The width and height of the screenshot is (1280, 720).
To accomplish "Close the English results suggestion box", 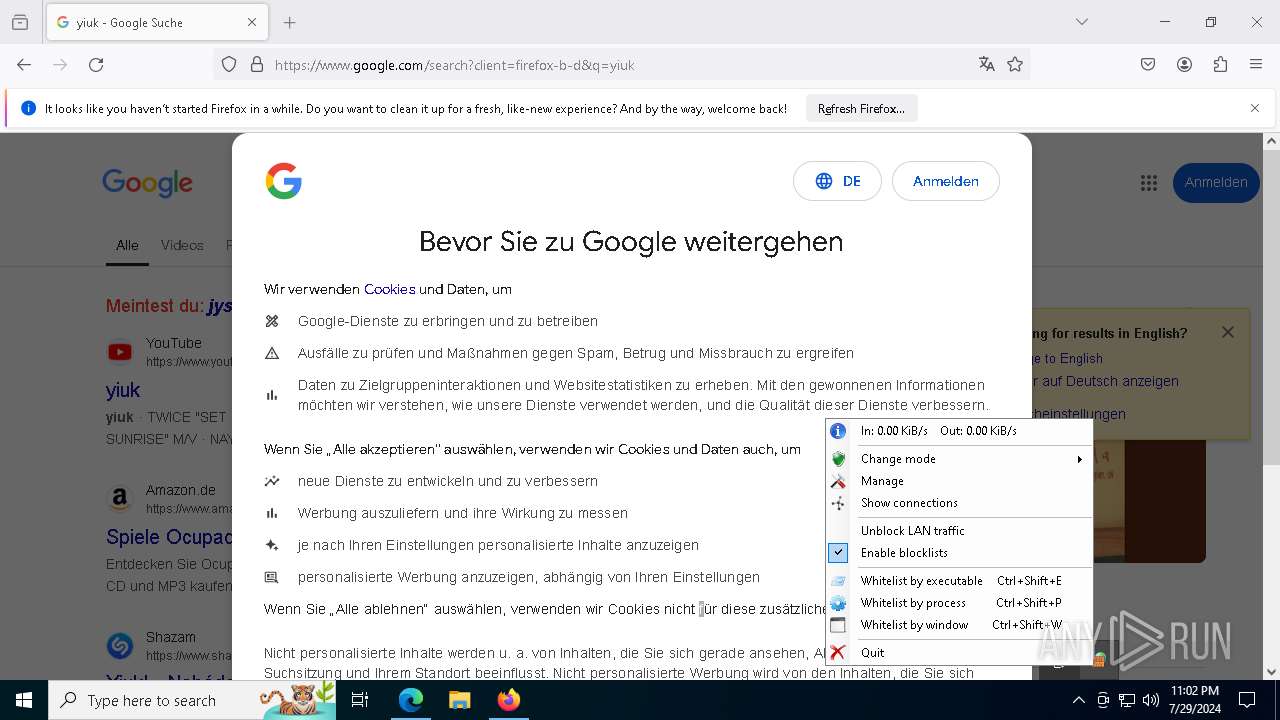I will click(1228, 332).
